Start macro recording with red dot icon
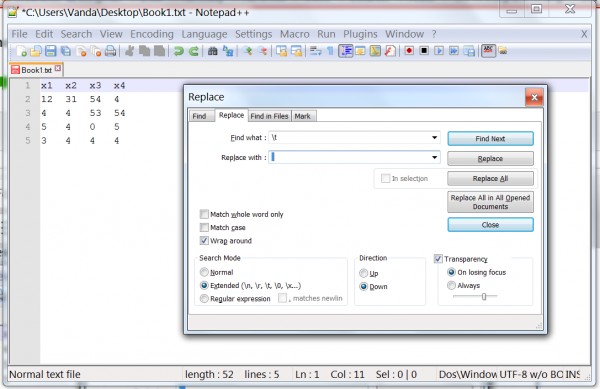 click(409, 51)
